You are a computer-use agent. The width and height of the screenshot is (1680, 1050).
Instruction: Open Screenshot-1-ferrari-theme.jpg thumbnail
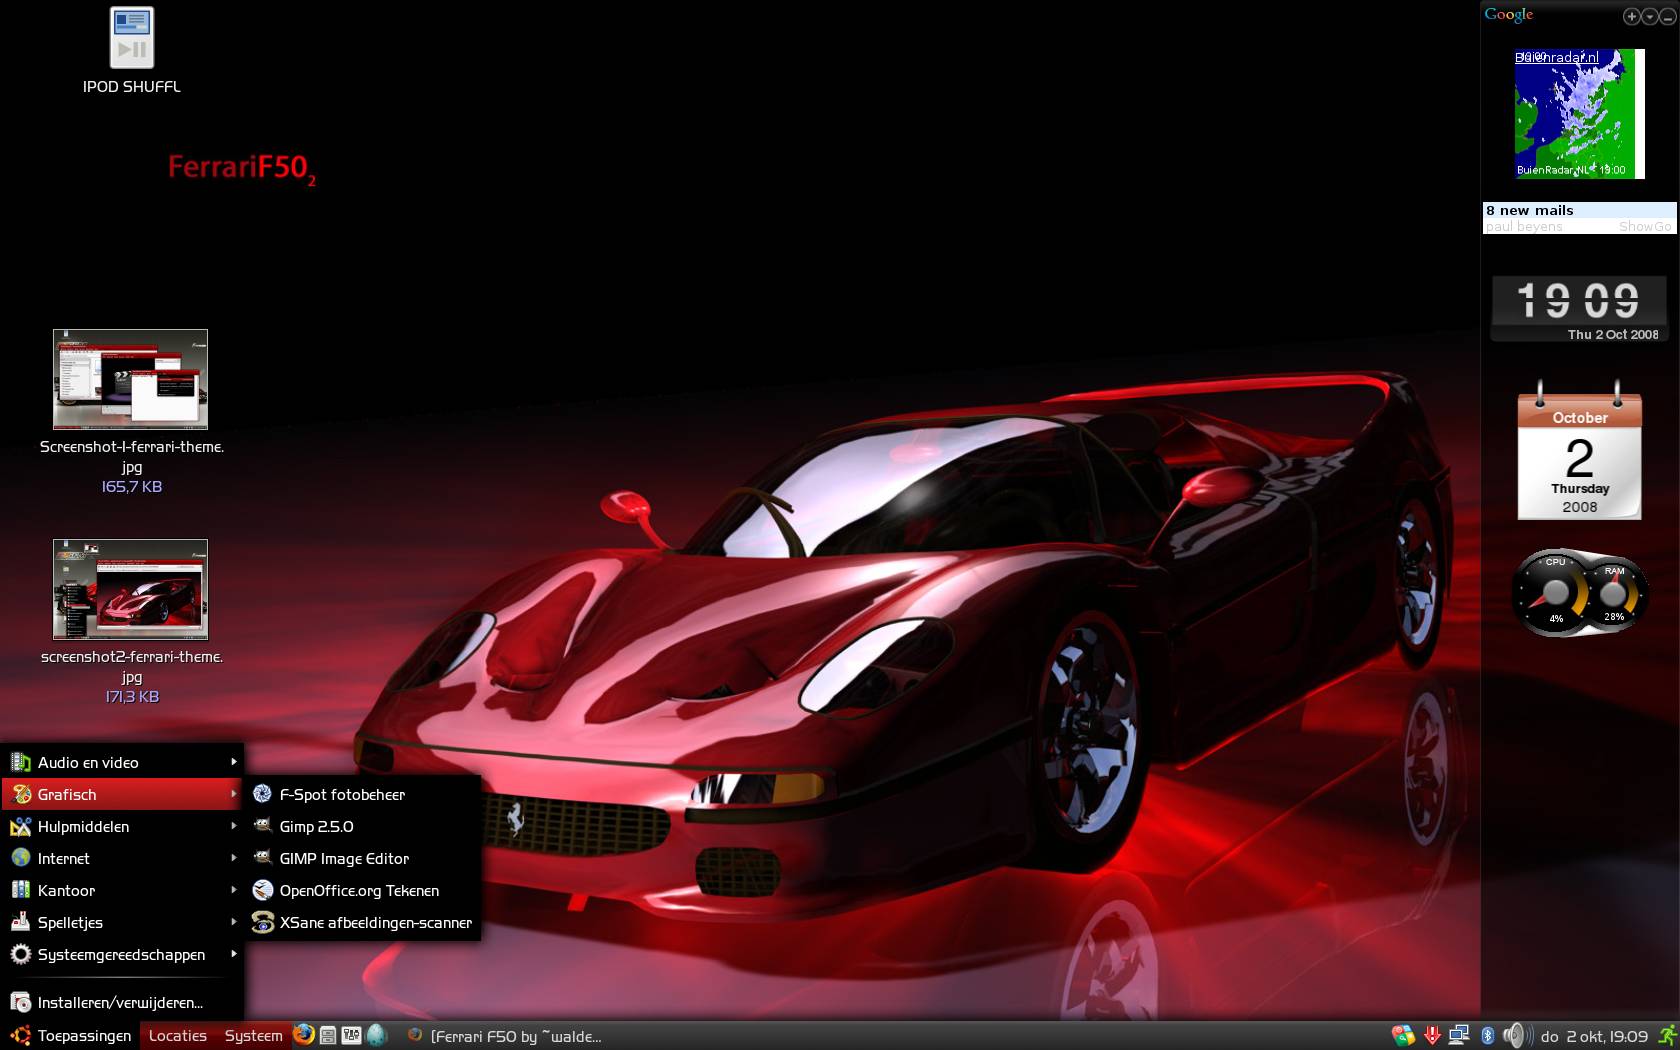(130, 379)
